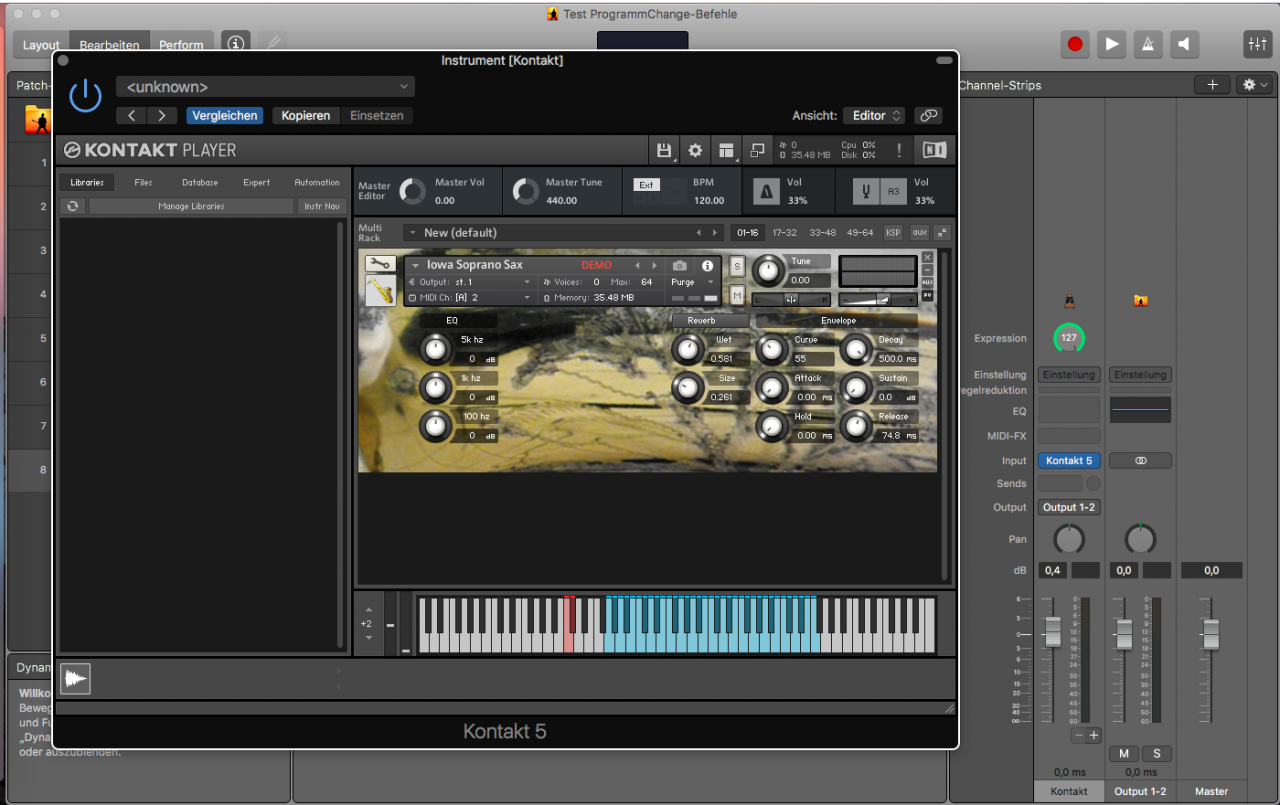
Task: Click MainStage record button
Action: point(1075,44)
